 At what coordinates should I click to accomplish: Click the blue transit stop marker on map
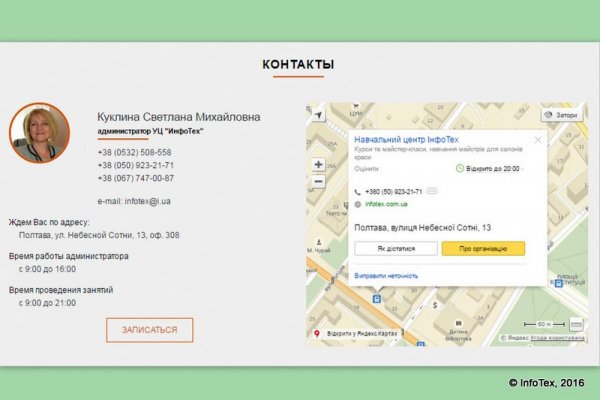pyautogui.click(x=376, y=297)
